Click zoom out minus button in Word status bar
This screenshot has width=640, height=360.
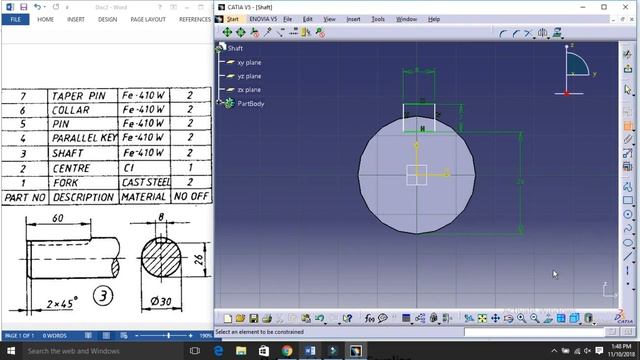tap(137, 336)
